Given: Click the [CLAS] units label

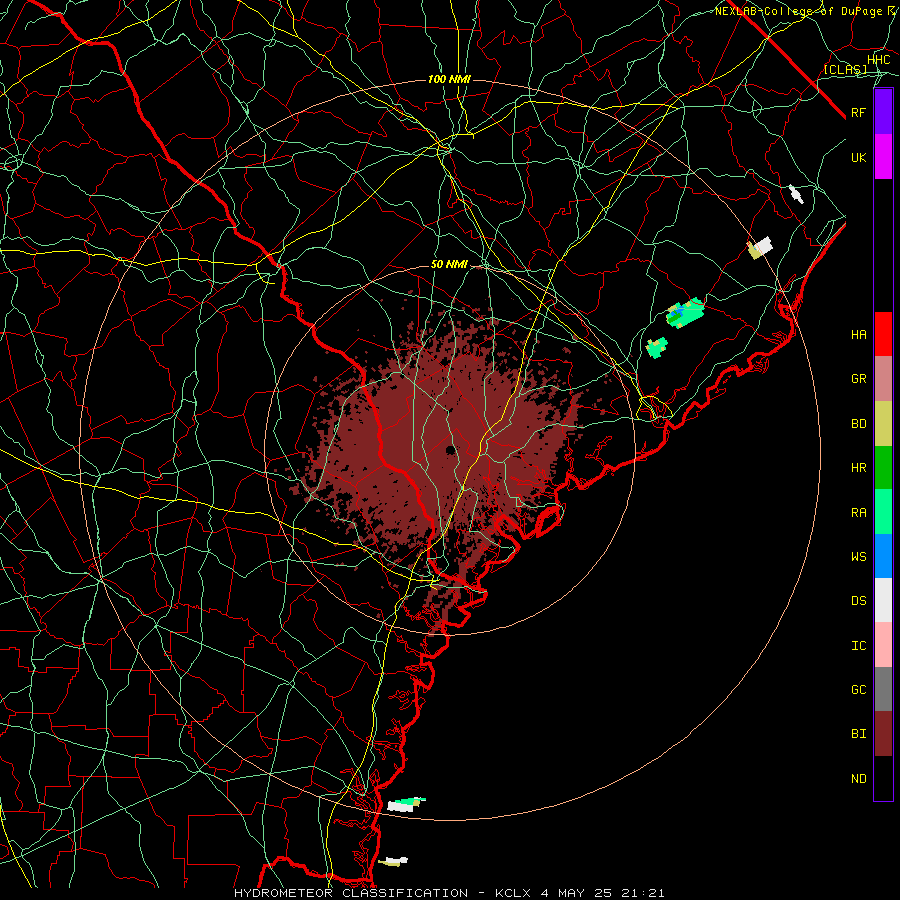Looking at the screenshot, I should pos(845,70).
